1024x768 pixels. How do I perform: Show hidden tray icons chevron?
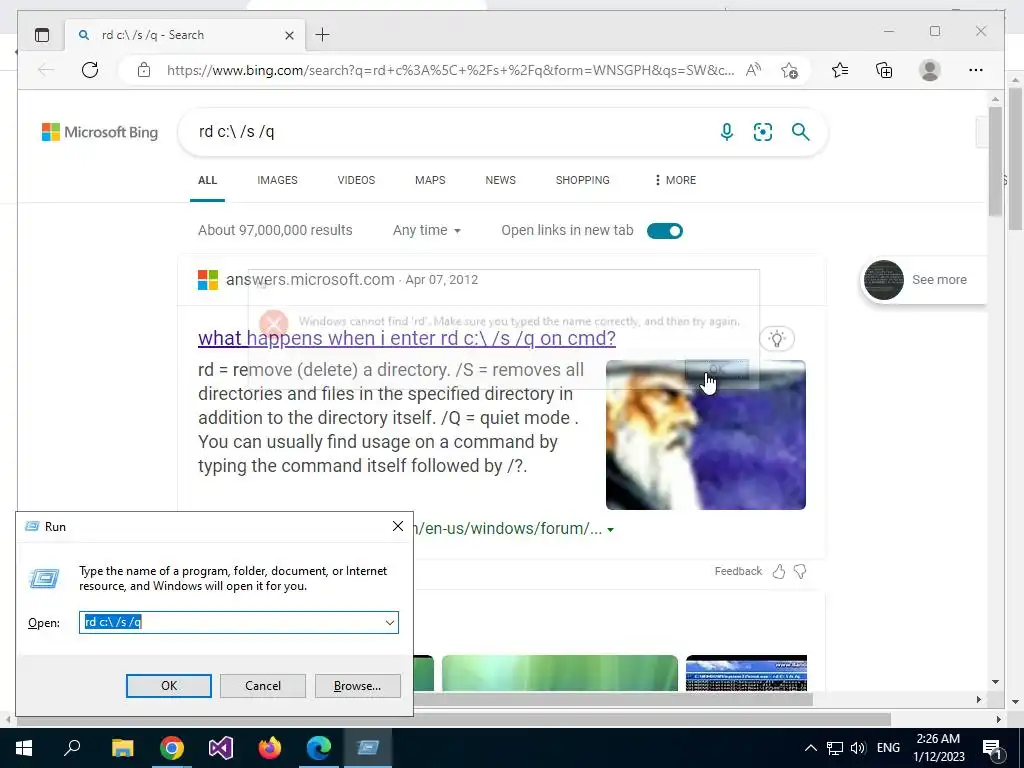[810, 748]
